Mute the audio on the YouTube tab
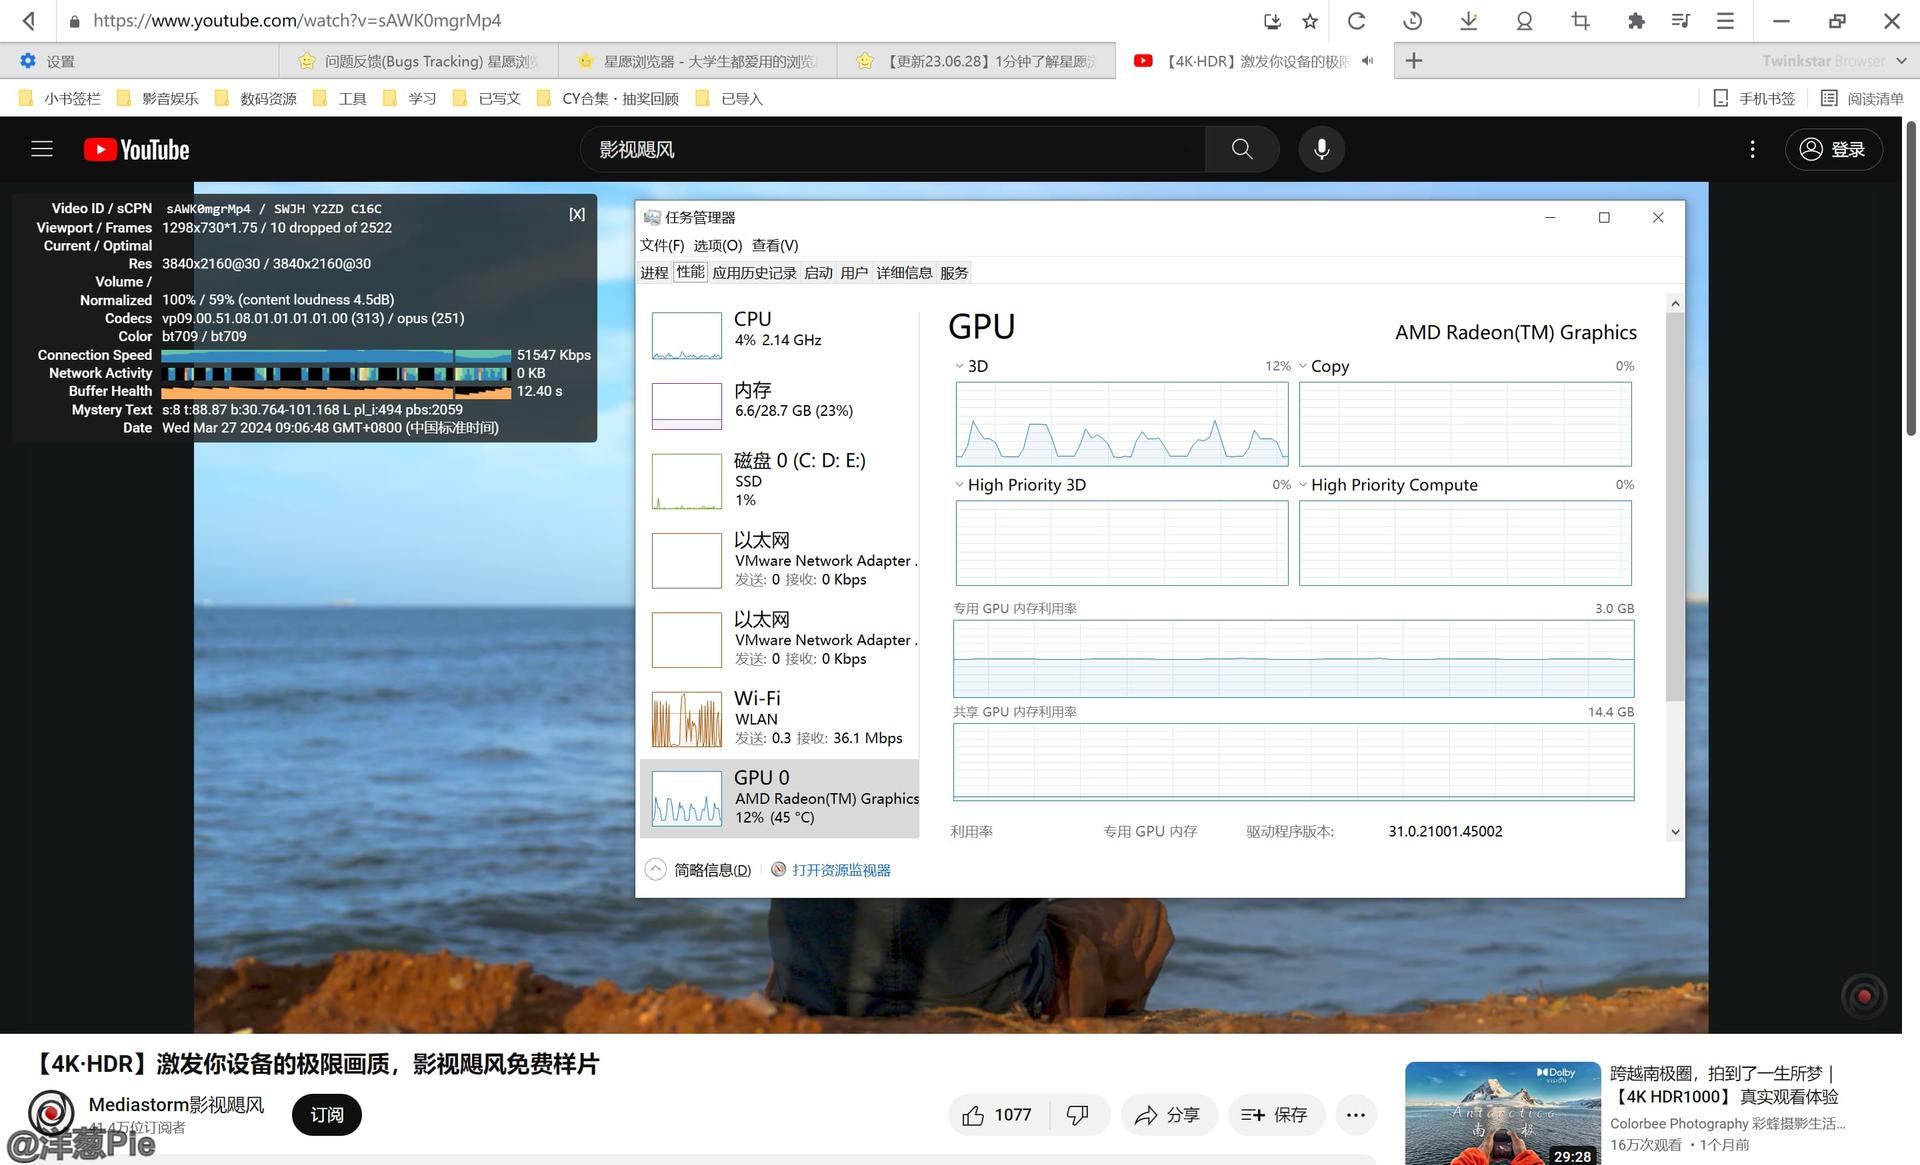The image size is (1920, 1165). (1367, 61)
